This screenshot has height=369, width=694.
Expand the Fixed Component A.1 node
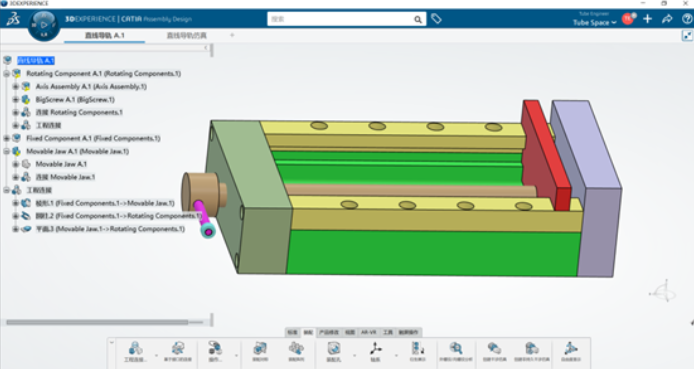[7, 138]
